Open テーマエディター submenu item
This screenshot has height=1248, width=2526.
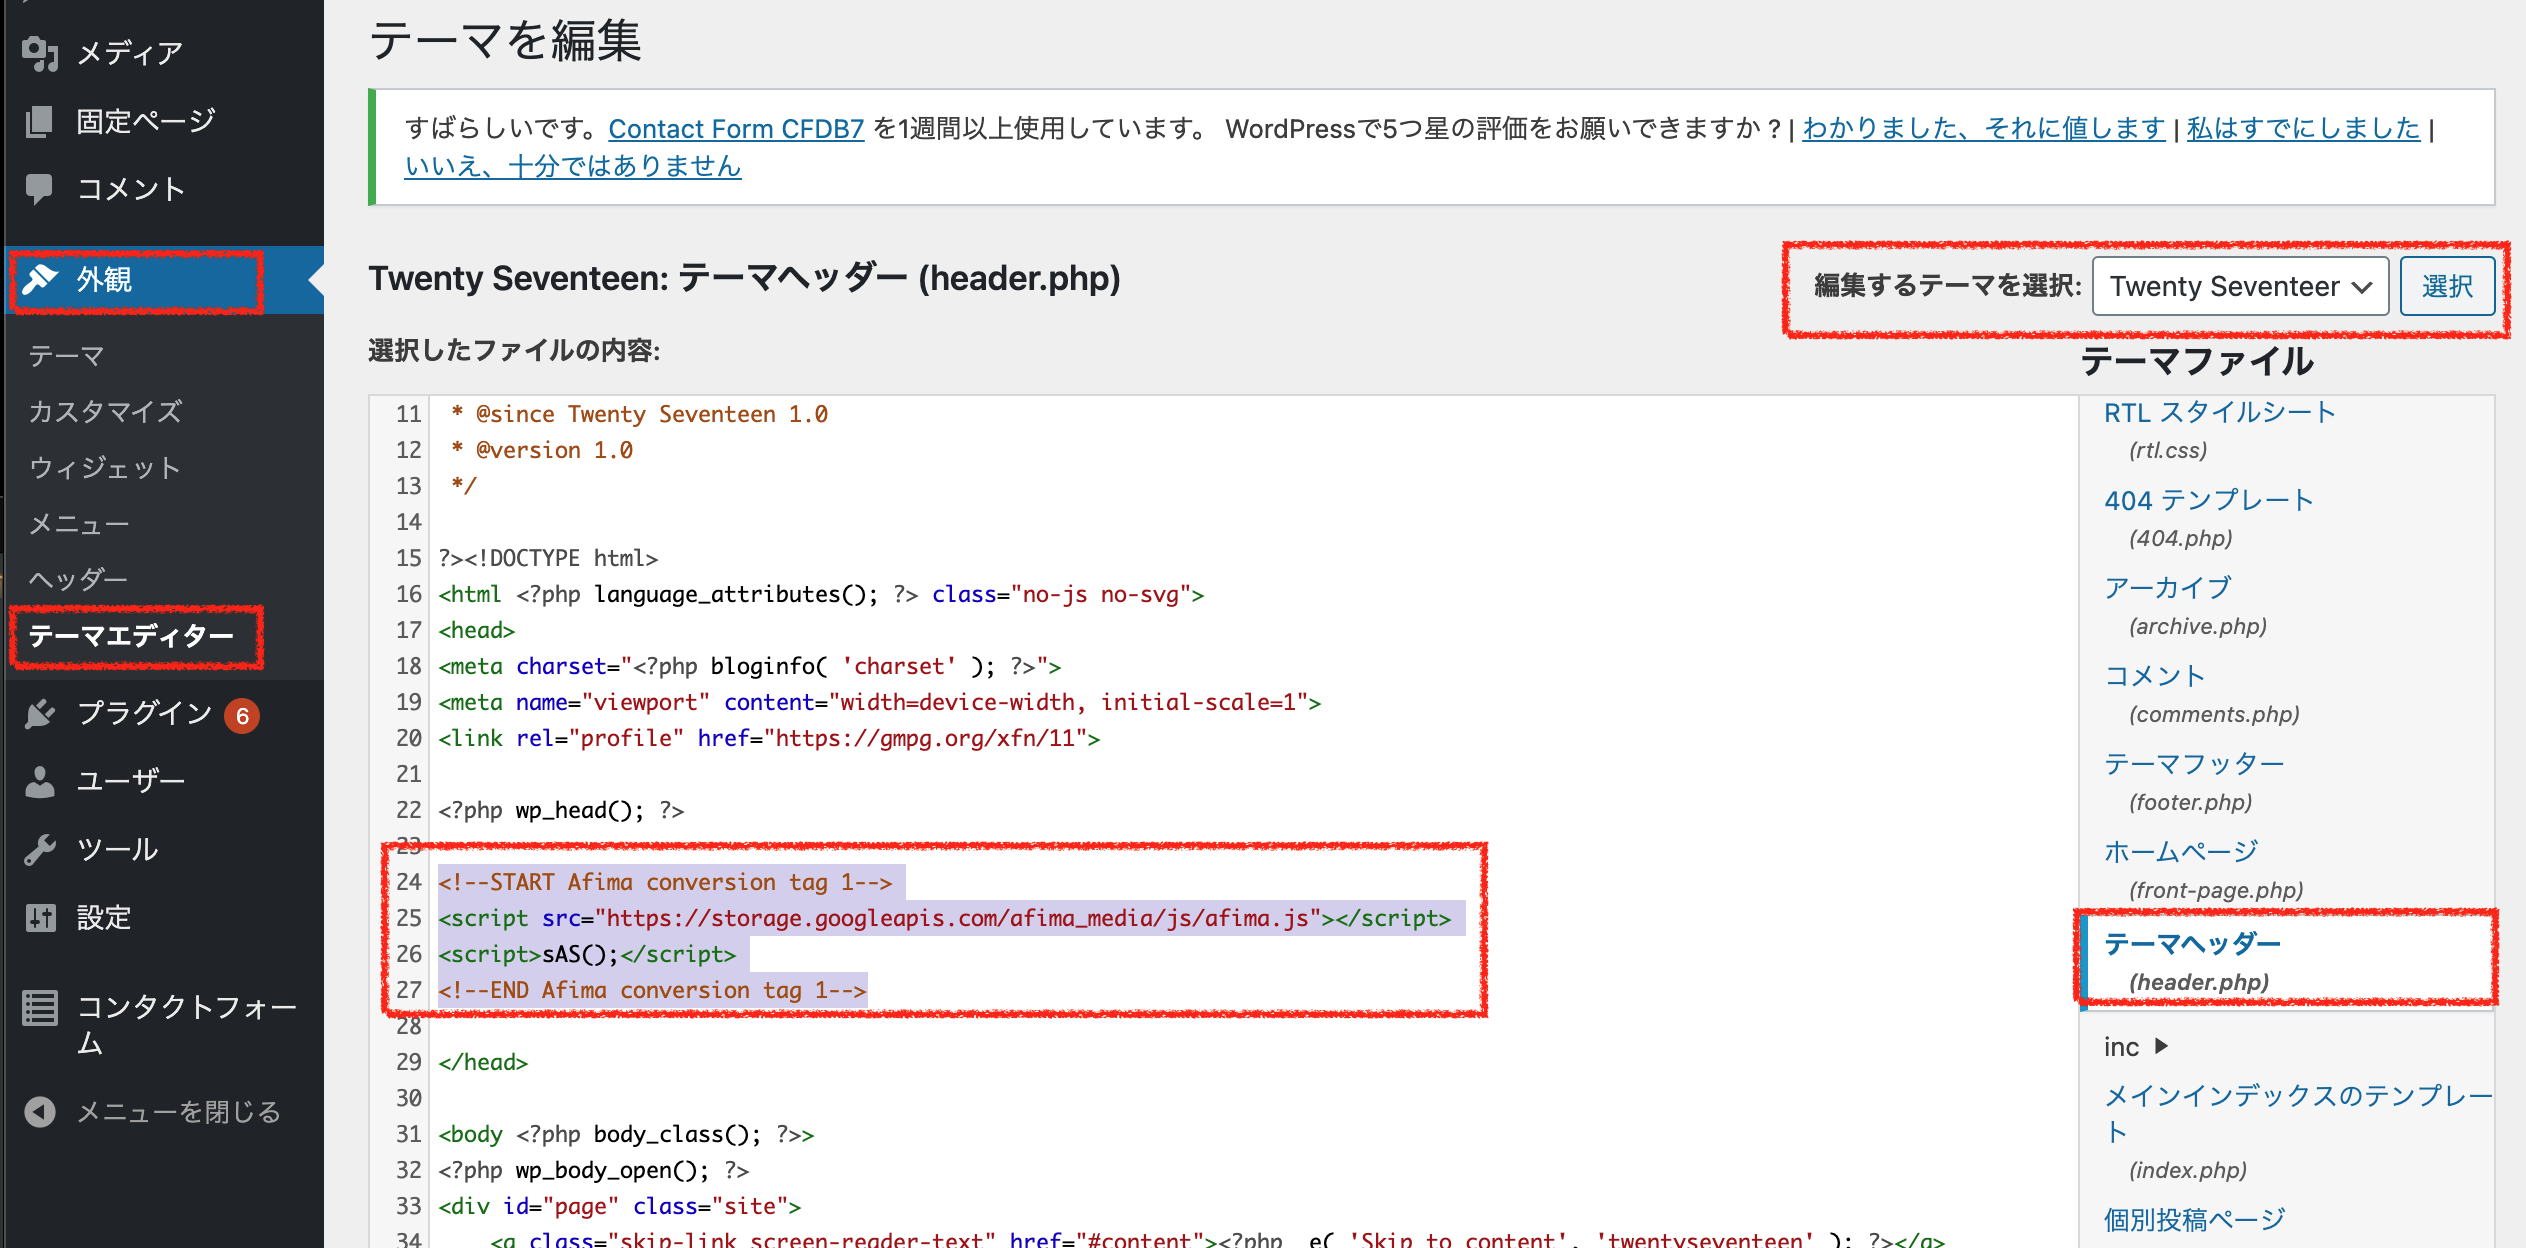[x=131, y=636]
